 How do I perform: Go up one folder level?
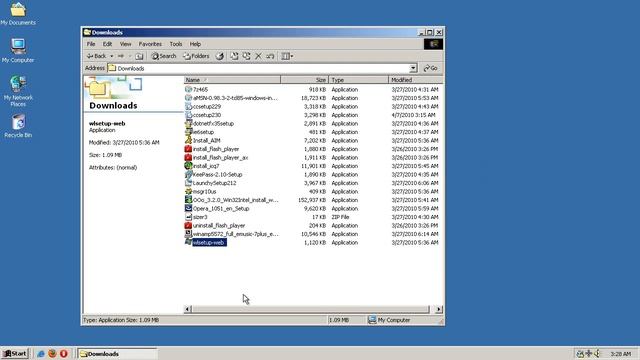coord(139,56)
